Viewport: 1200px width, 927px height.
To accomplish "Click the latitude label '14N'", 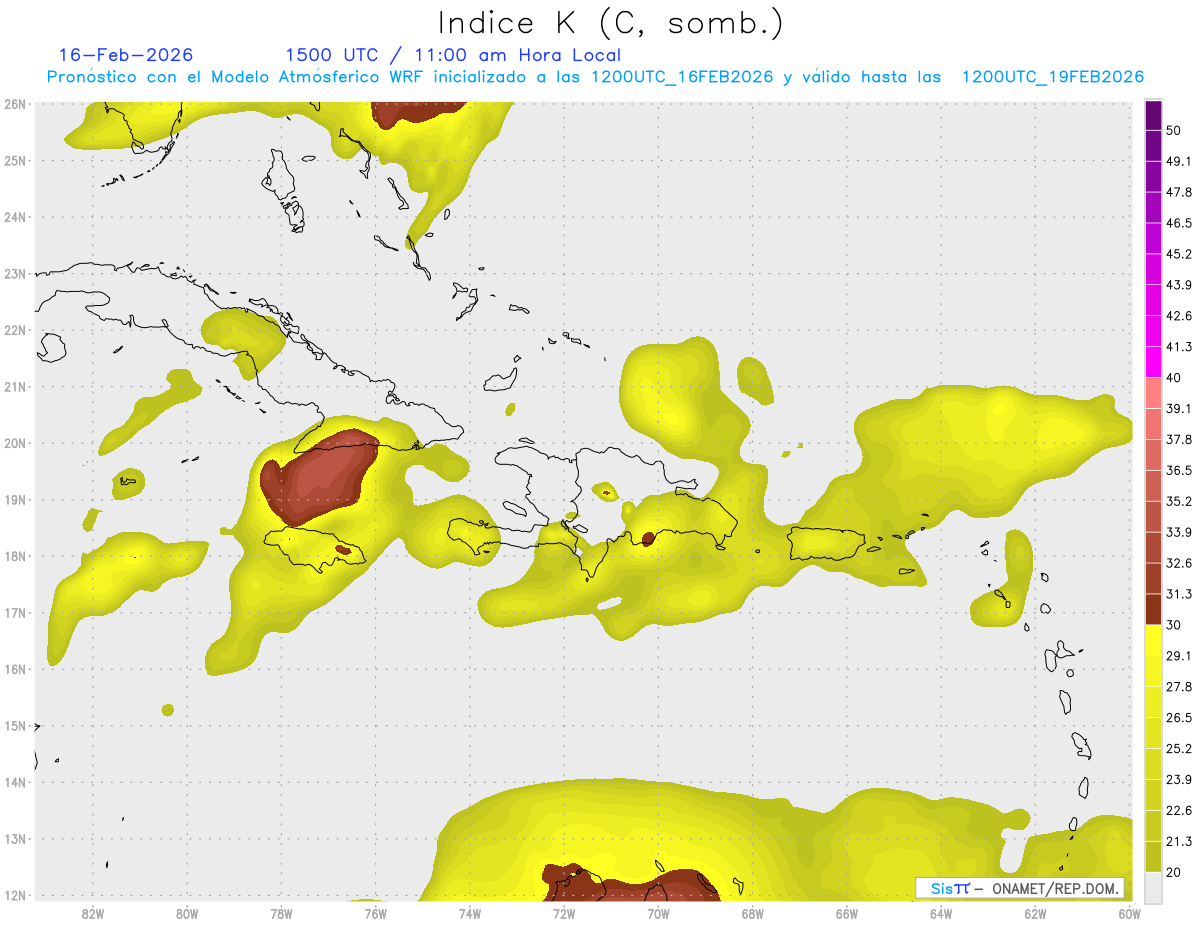I will (x=15, y=783).
